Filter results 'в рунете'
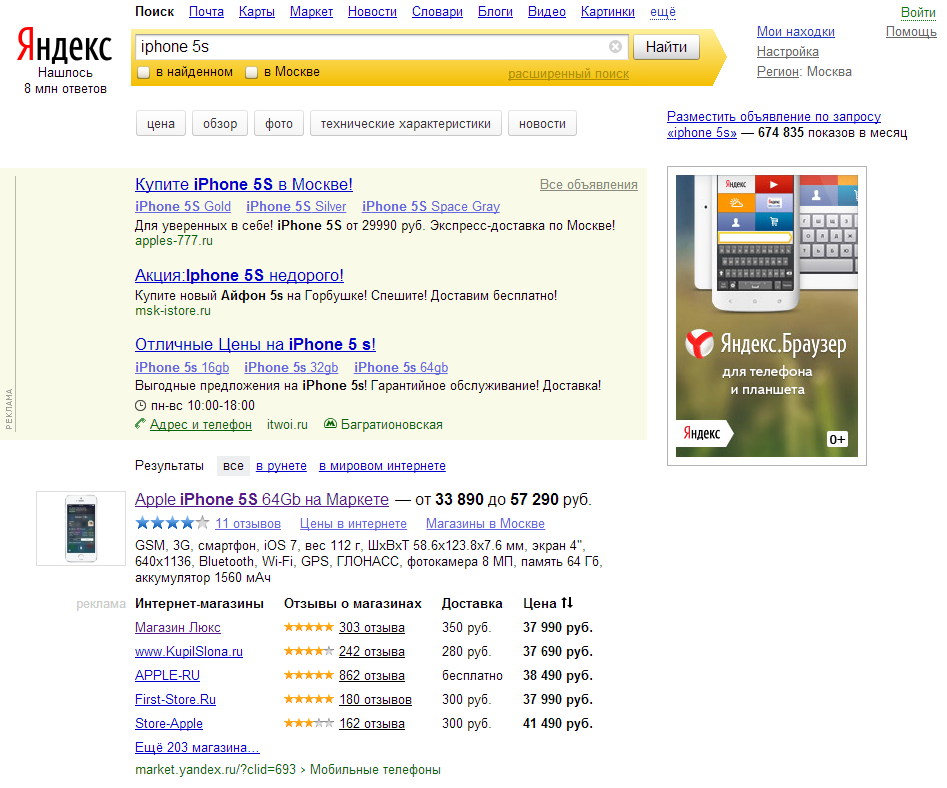Image resolution: width=947 pixels, height=788 pixels. pos(281,466)
